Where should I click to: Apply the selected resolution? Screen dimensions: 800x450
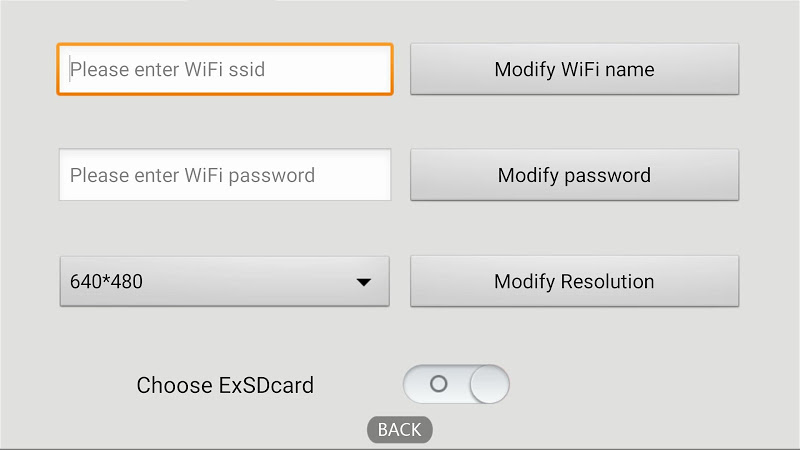pos(574,281)
